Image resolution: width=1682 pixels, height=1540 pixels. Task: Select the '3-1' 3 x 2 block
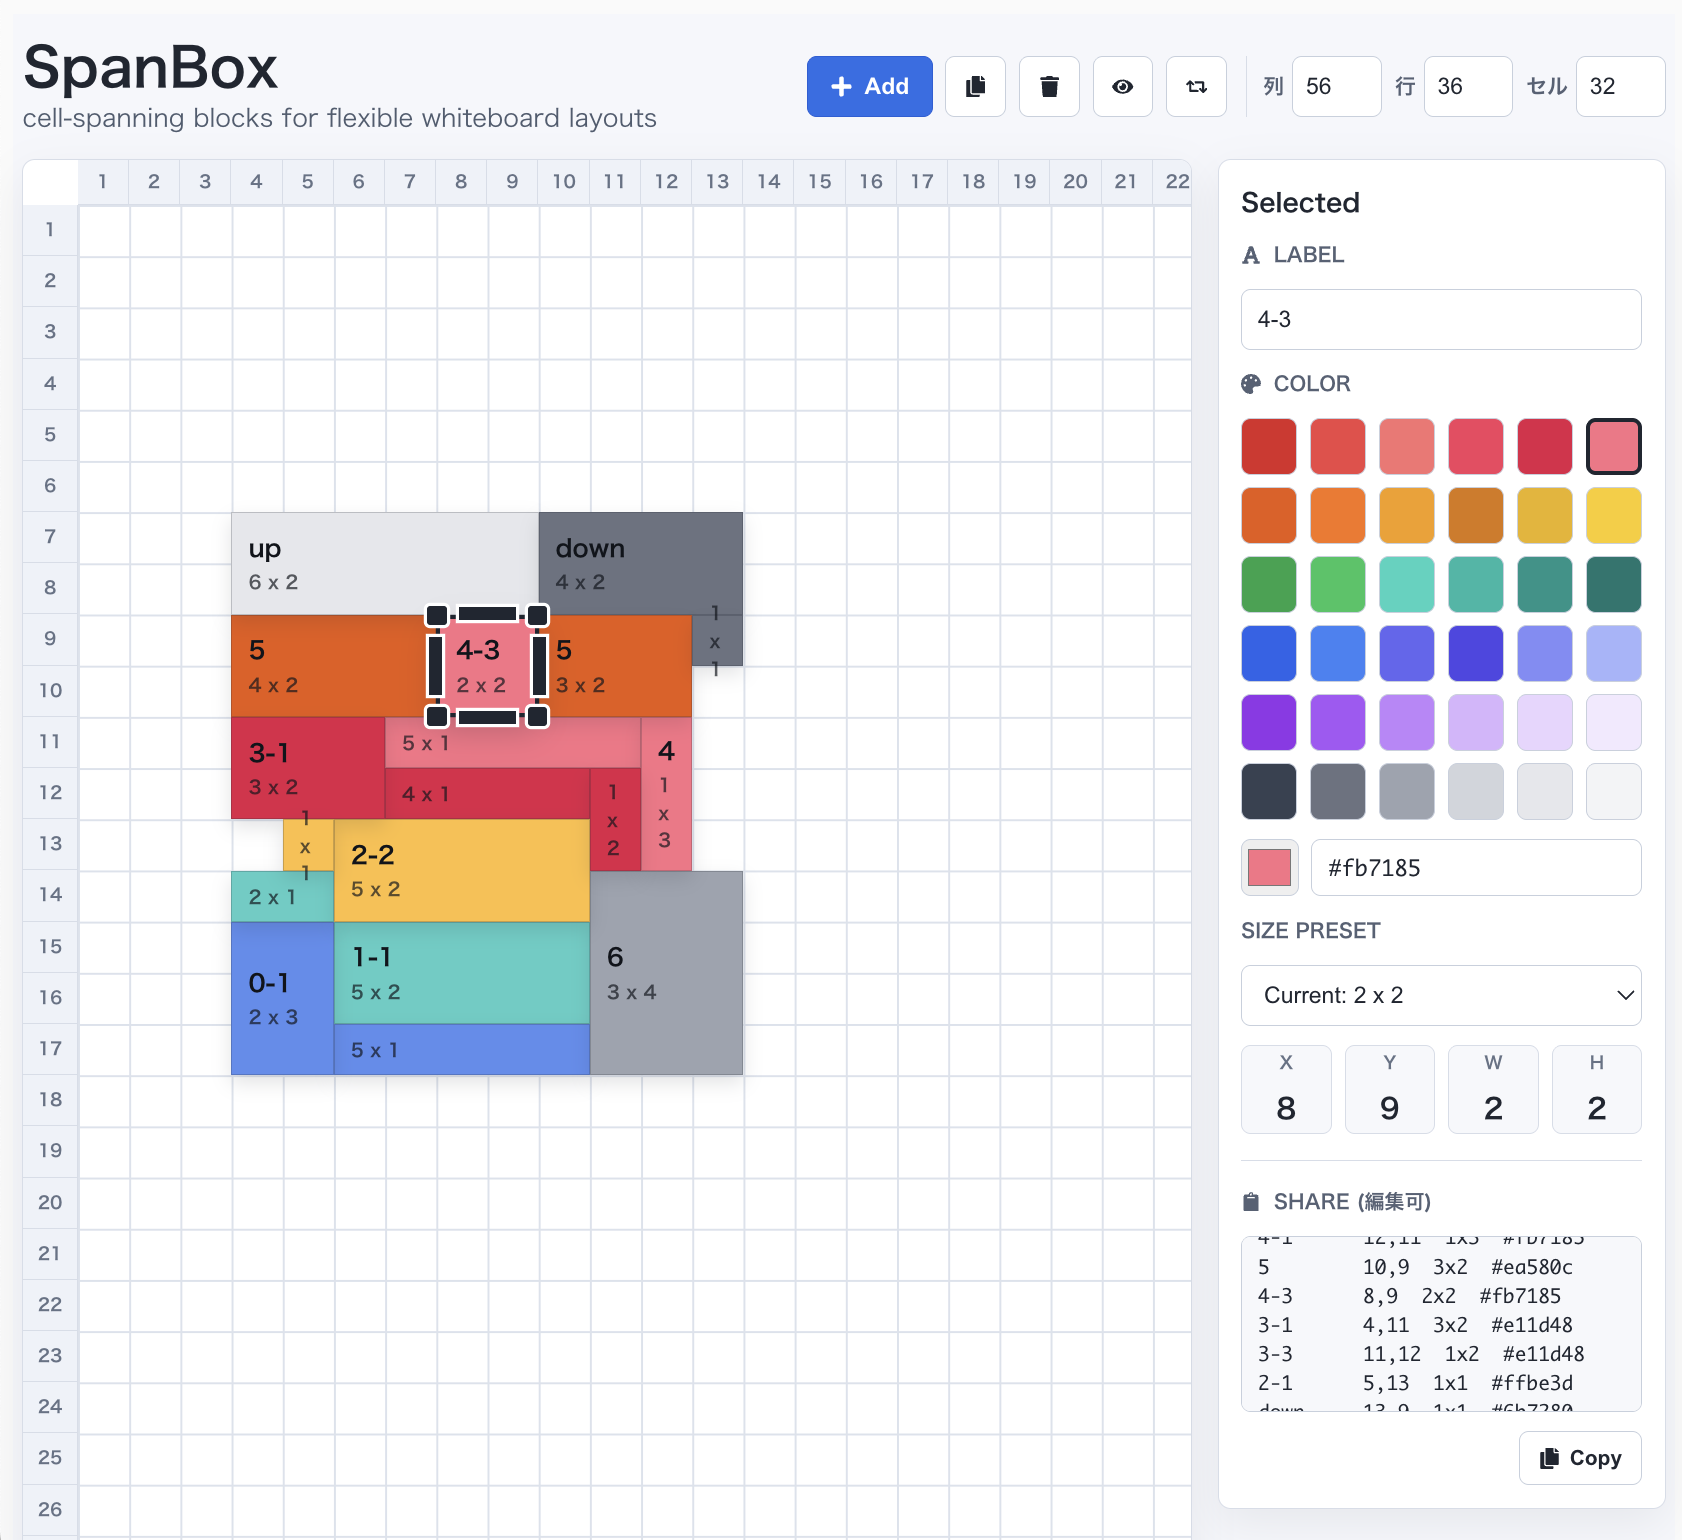pos(308,768)
